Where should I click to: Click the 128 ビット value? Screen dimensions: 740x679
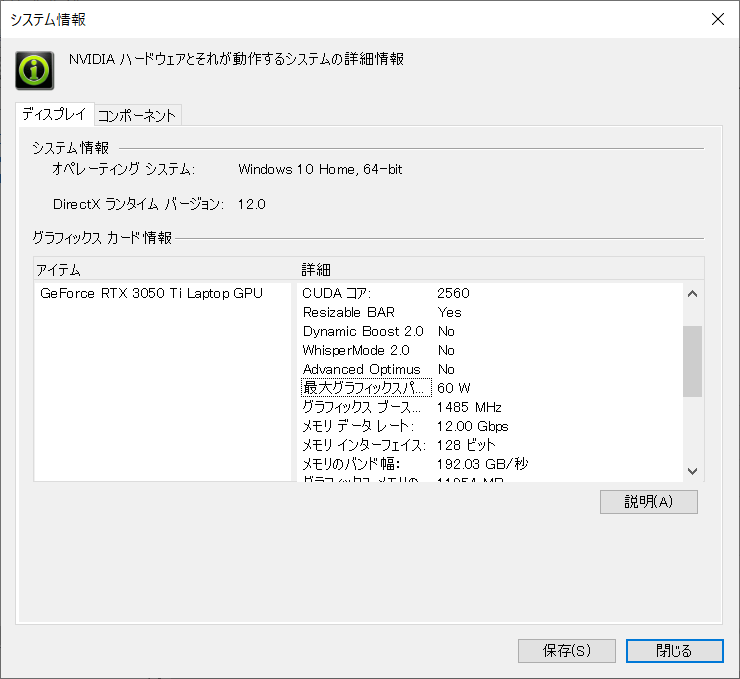(x=466, y=445)
